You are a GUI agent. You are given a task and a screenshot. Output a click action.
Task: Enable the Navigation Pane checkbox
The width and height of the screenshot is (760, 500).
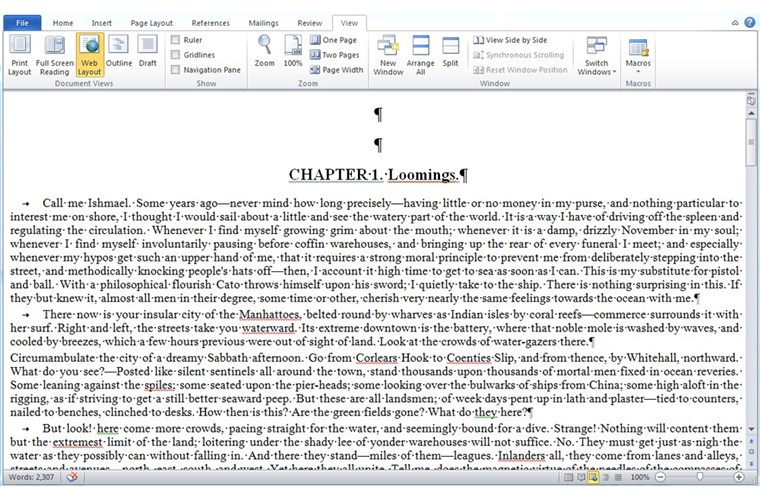click(175, 70)
